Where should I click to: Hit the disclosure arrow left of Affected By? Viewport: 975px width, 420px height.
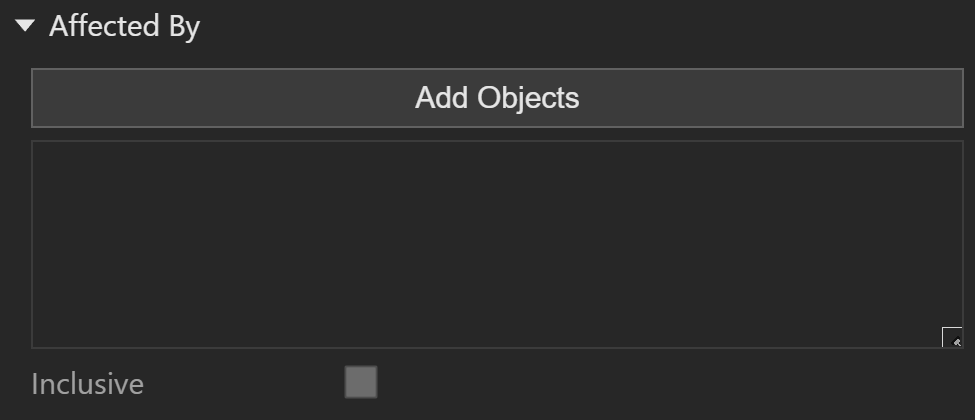(25, 26)
